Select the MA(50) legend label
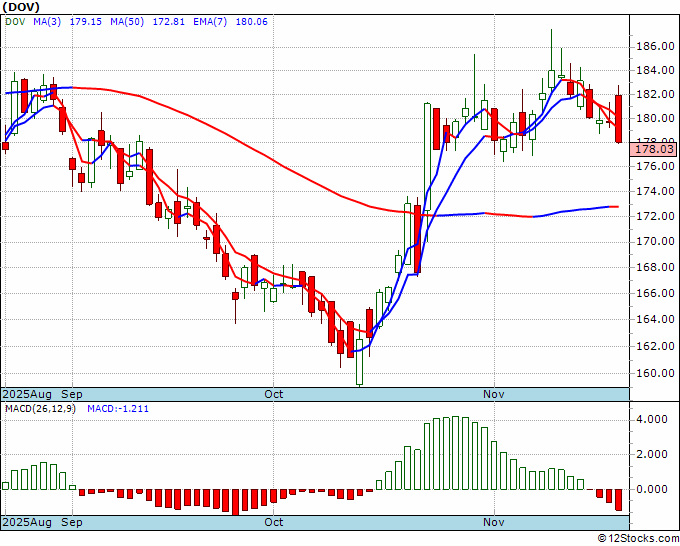Screen dimensions: 680x546 pos(127,22)
